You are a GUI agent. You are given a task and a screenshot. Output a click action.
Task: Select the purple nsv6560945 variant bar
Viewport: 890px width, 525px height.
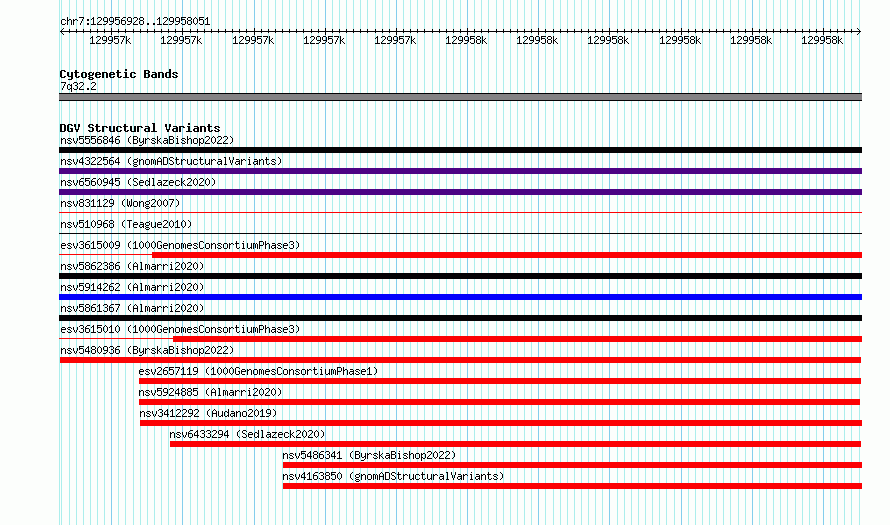(460, 192)
